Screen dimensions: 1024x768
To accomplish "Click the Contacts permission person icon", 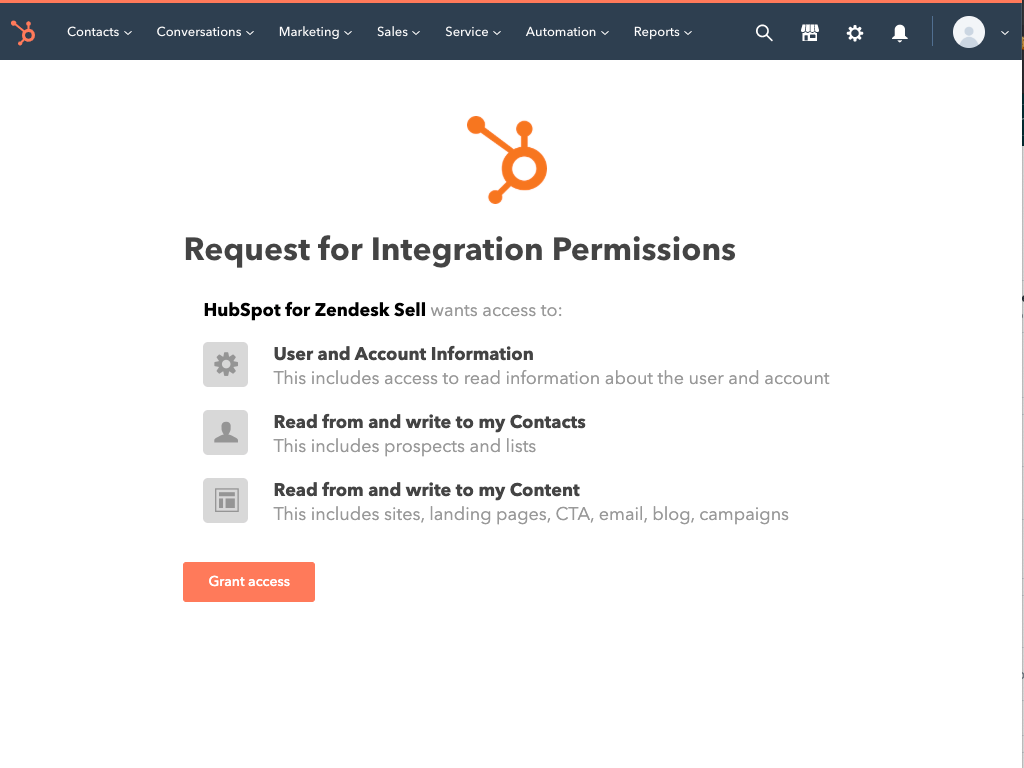I will [x=225, y=433].
